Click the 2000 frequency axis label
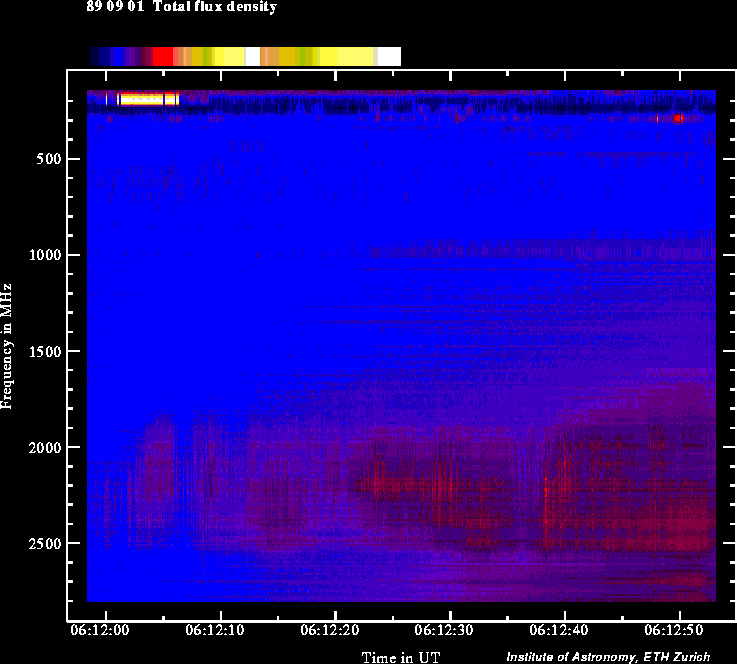737x664 pixels. click(45, 447)
